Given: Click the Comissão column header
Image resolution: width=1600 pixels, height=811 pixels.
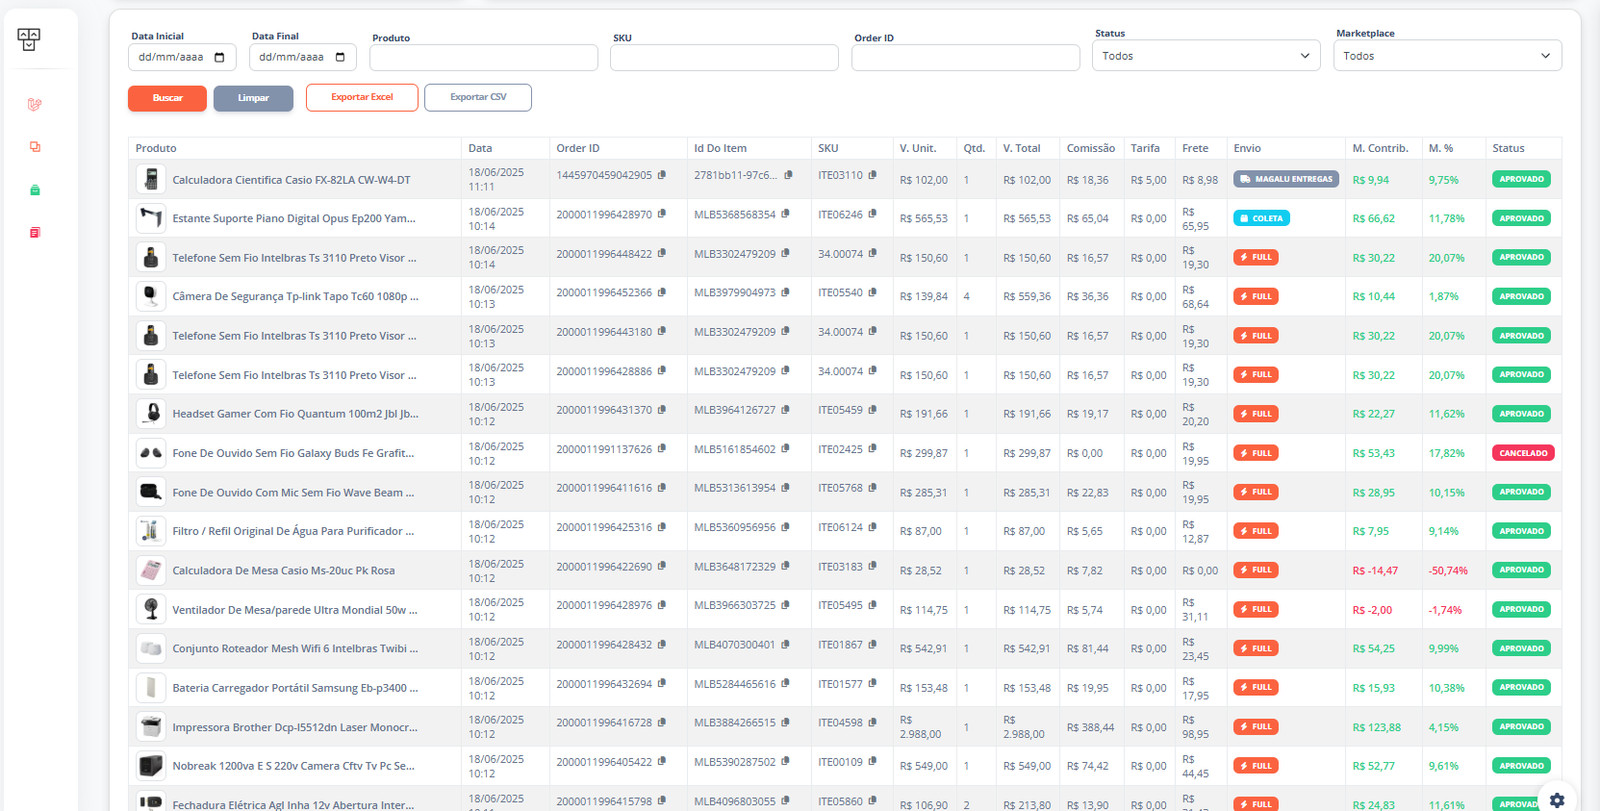Looking at the screenshot, I should (1091, 148).
